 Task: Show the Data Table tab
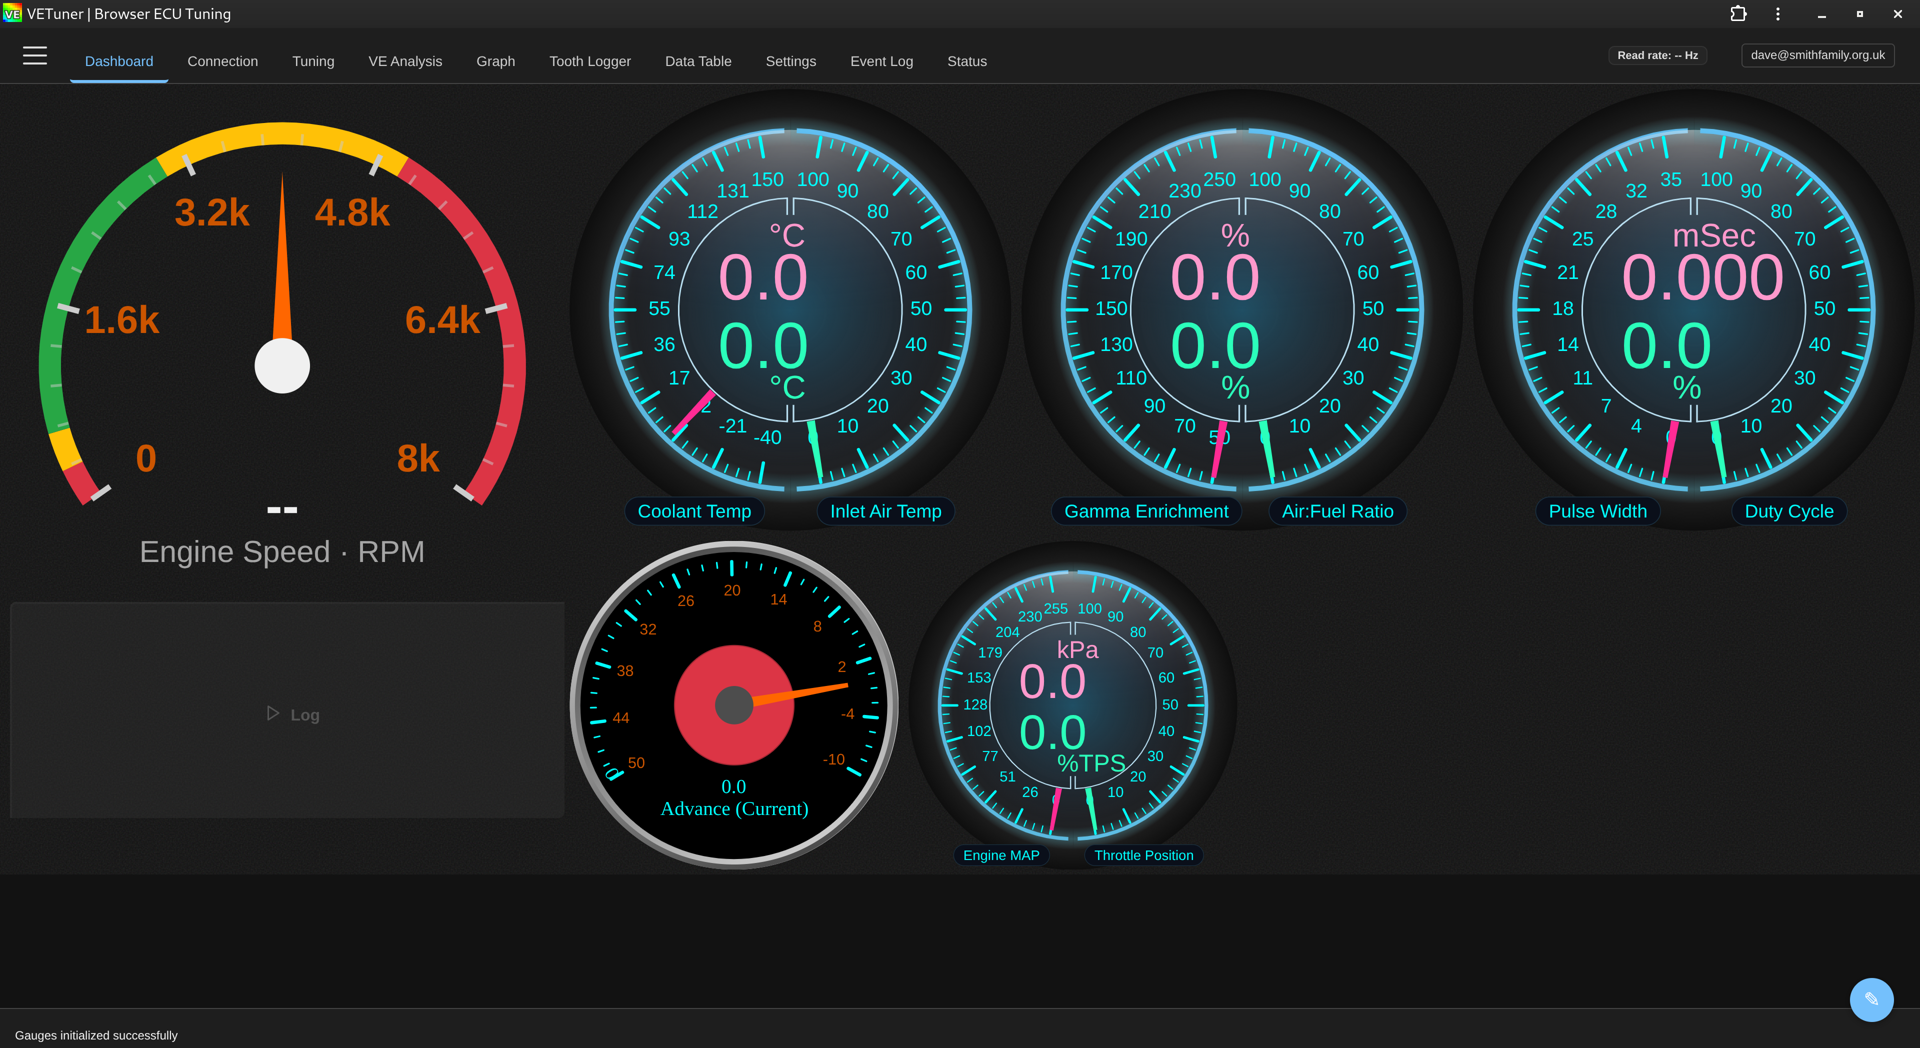[698, 61]
